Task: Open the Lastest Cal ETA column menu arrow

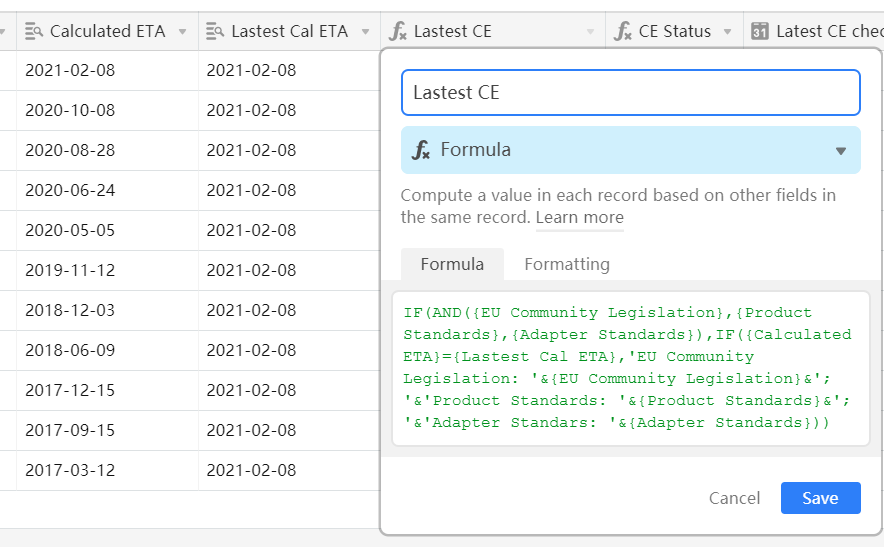Action: point(365,32)
